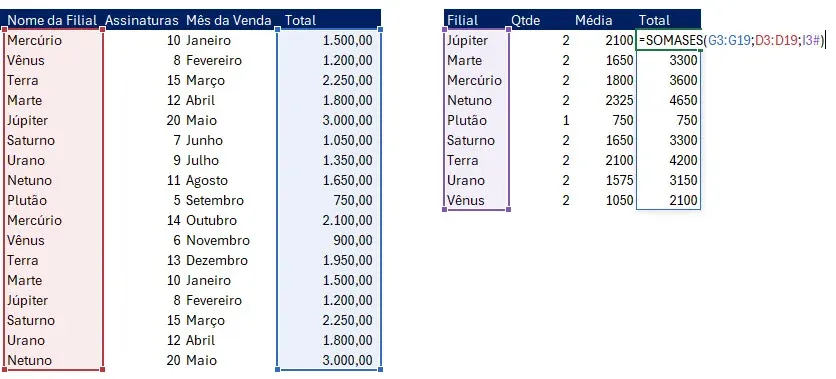Viewport: 836px width, 379px height.
Task: Click the Nome da Filial header
Action: point(52,20)
